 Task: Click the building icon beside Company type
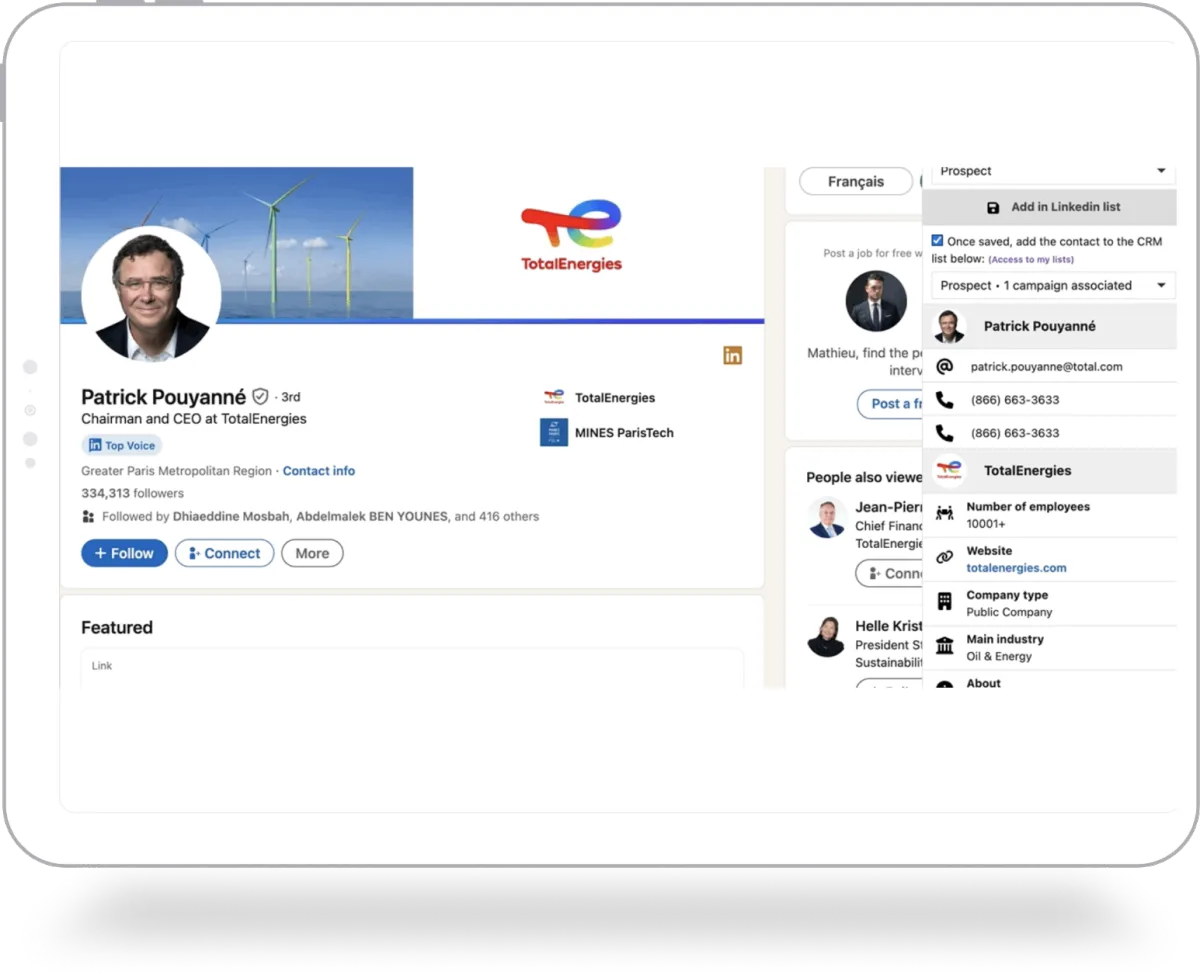944,602
